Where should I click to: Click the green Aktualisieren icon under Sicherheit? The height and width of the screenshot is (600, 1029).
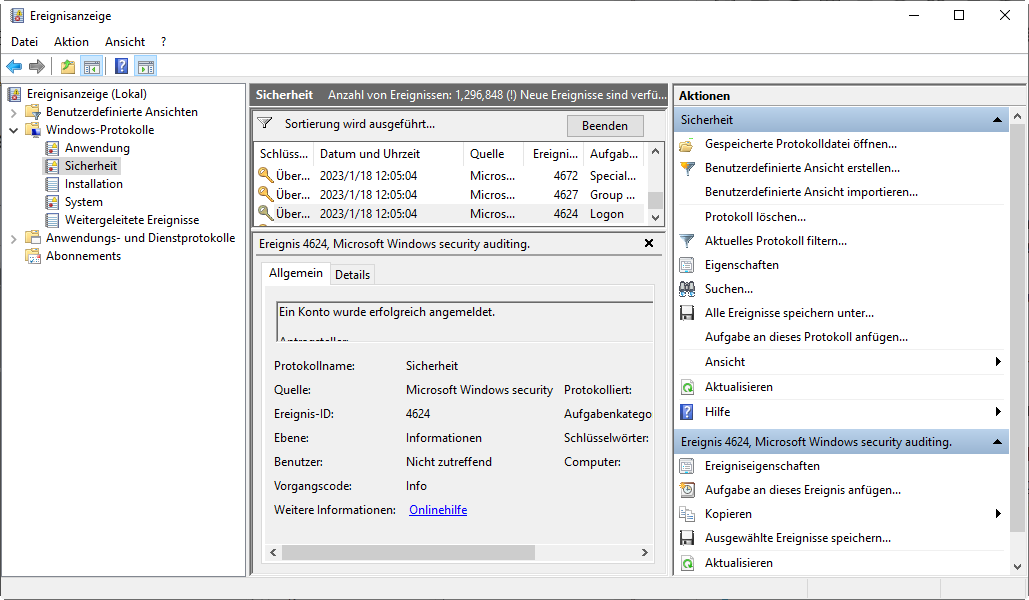click(x=687, y=387)
